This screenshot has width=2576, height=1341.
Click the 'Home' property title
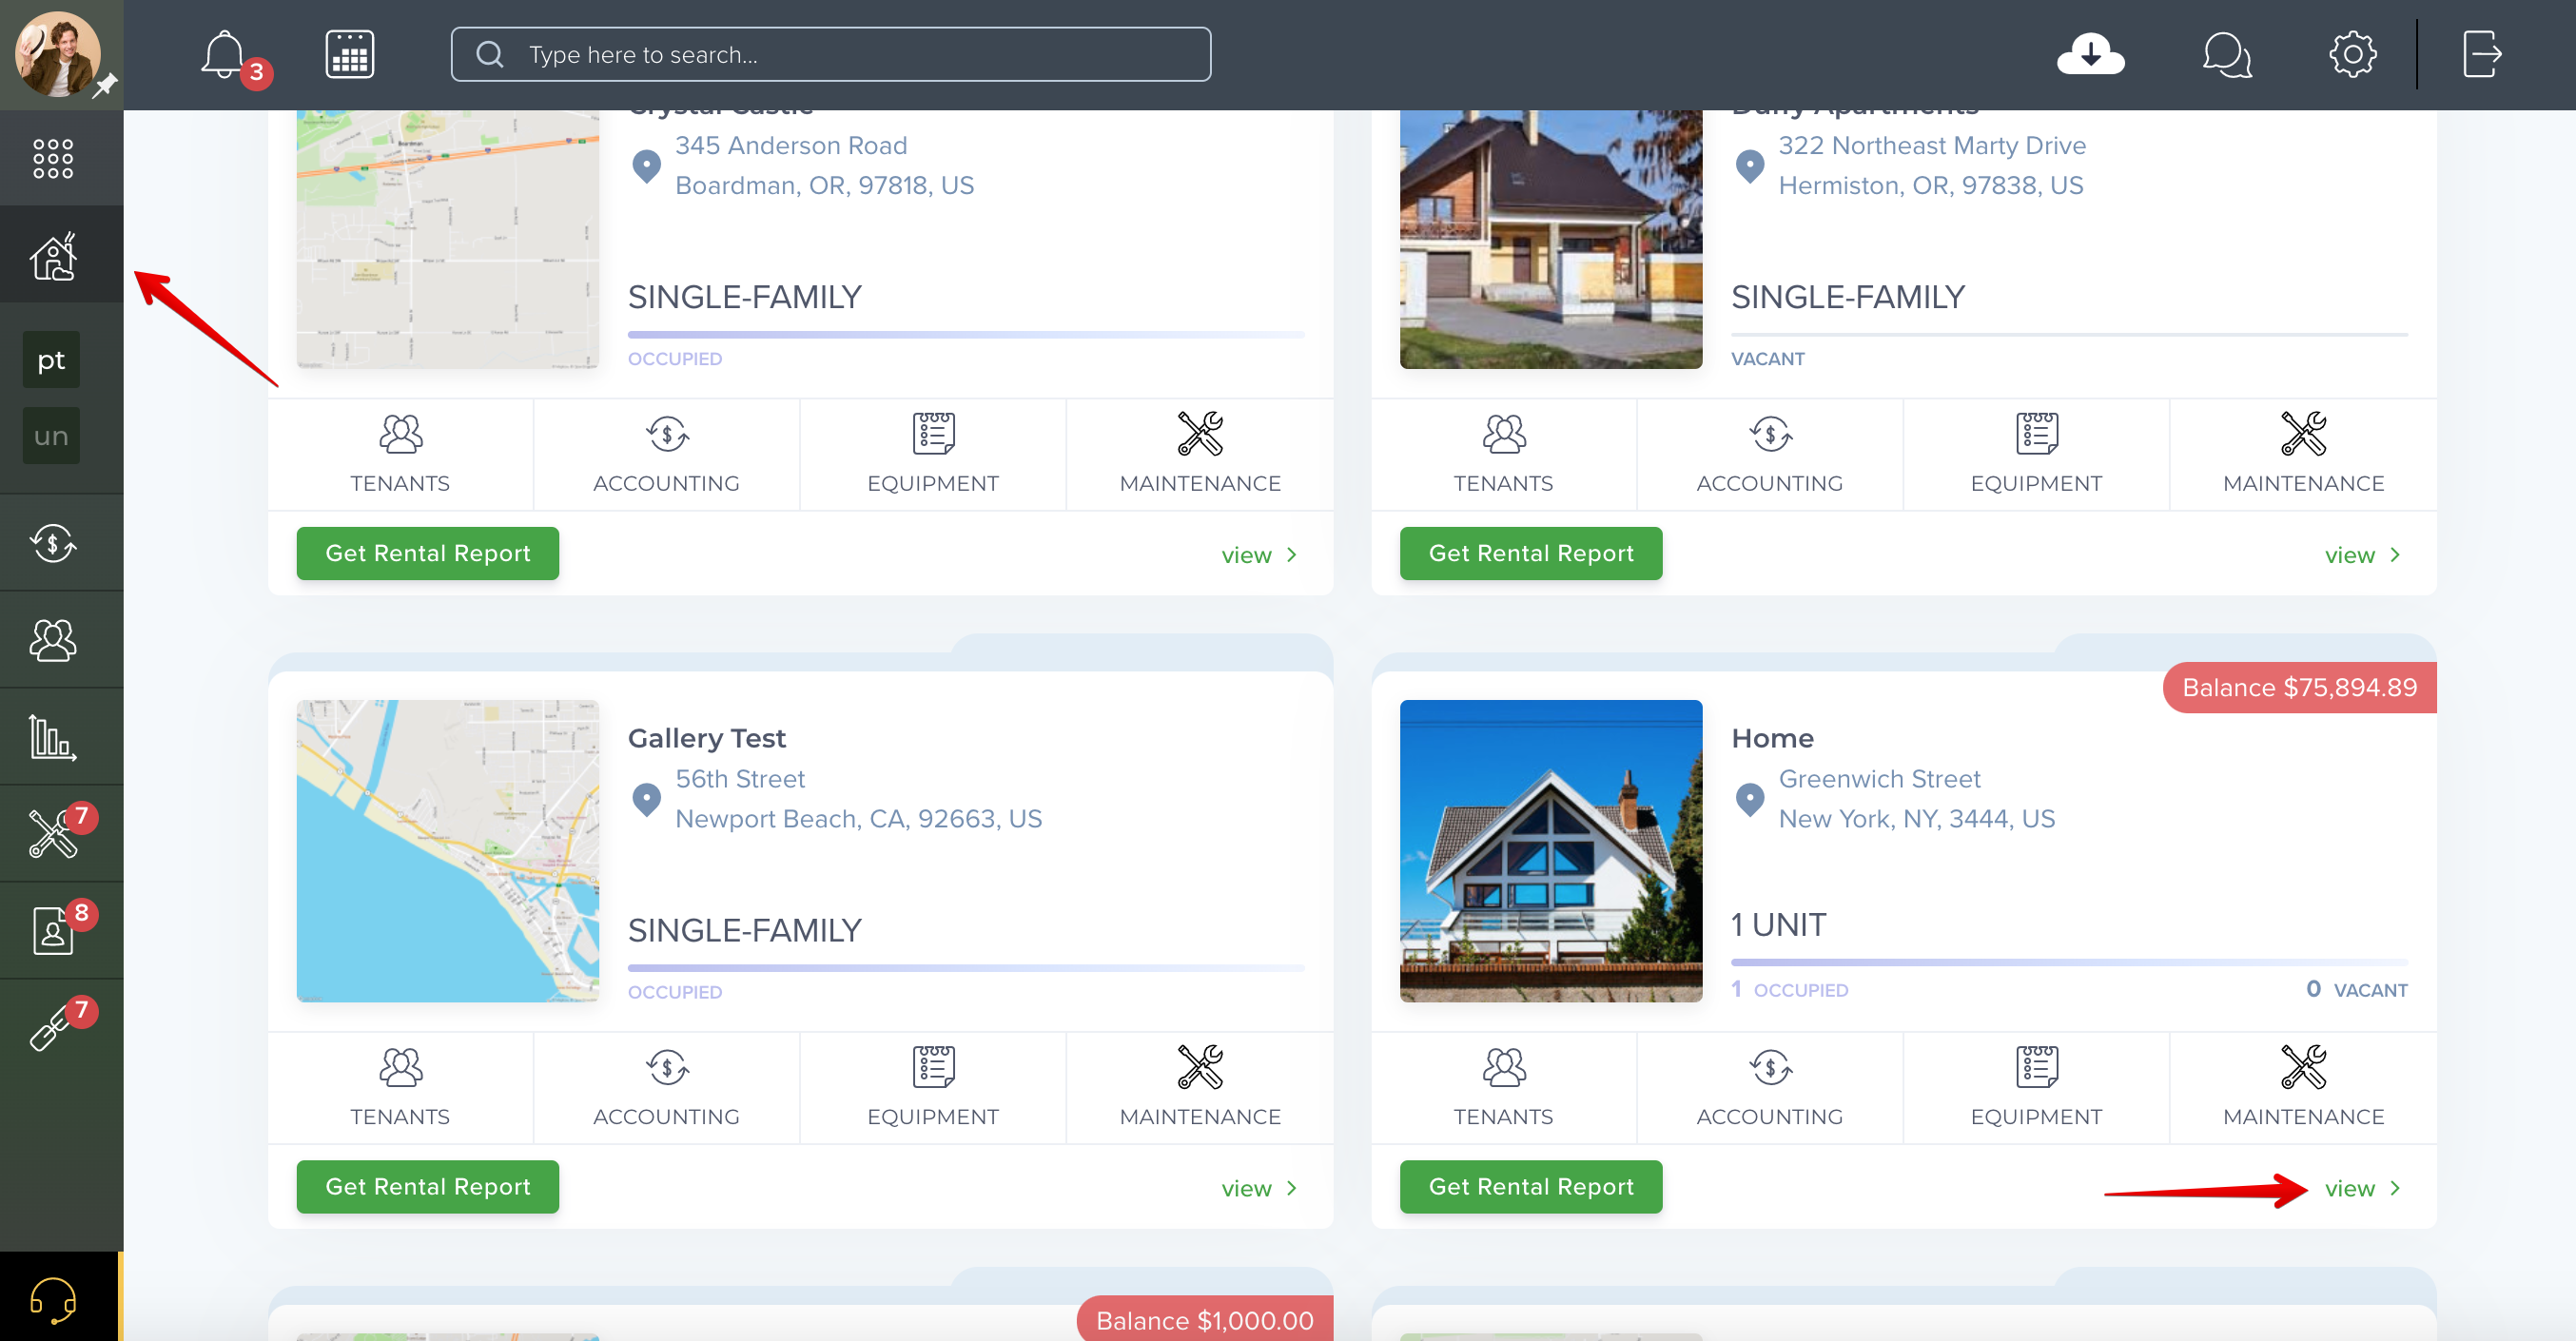pos(1772,738)
